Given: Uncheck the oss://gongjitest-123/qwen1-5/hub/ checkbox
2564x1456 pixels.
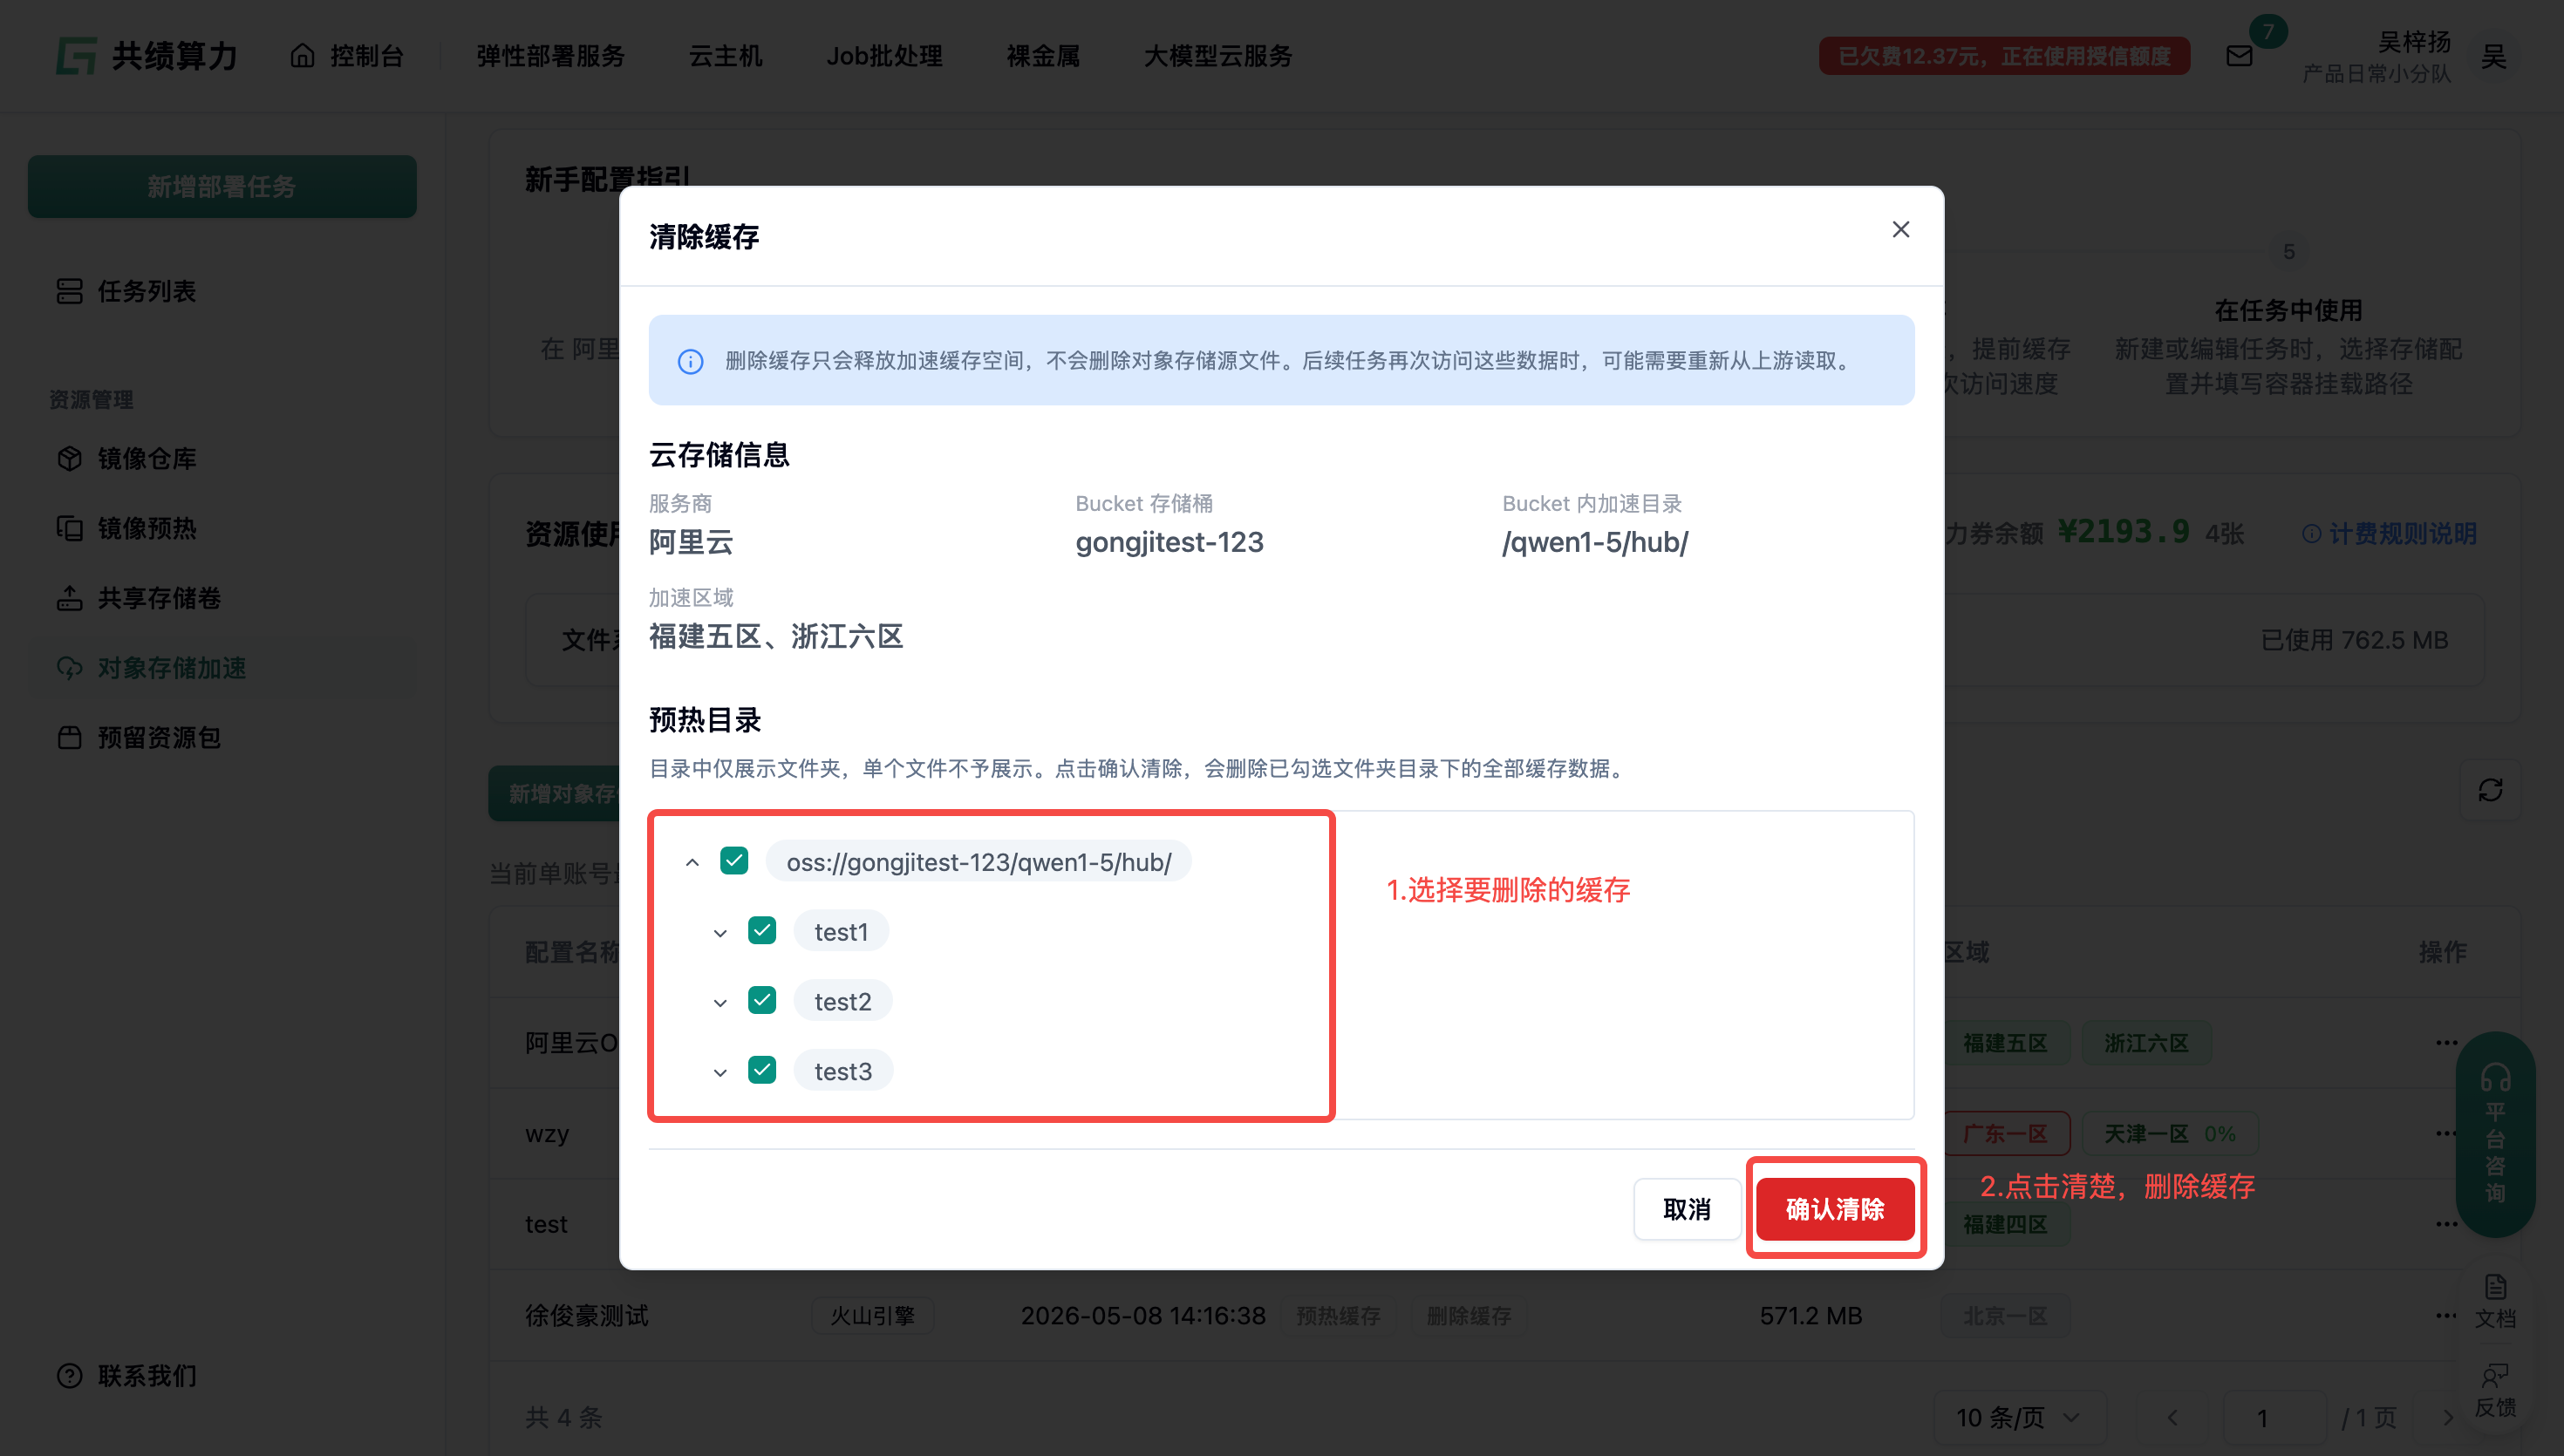Looking at the screenshot, I should 734,861.
